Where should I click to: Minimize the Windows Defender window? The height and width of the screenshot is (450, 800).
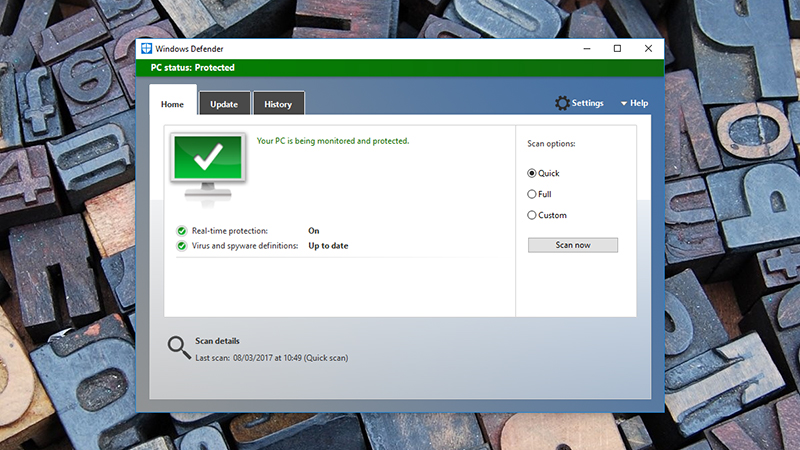(587, 48)
